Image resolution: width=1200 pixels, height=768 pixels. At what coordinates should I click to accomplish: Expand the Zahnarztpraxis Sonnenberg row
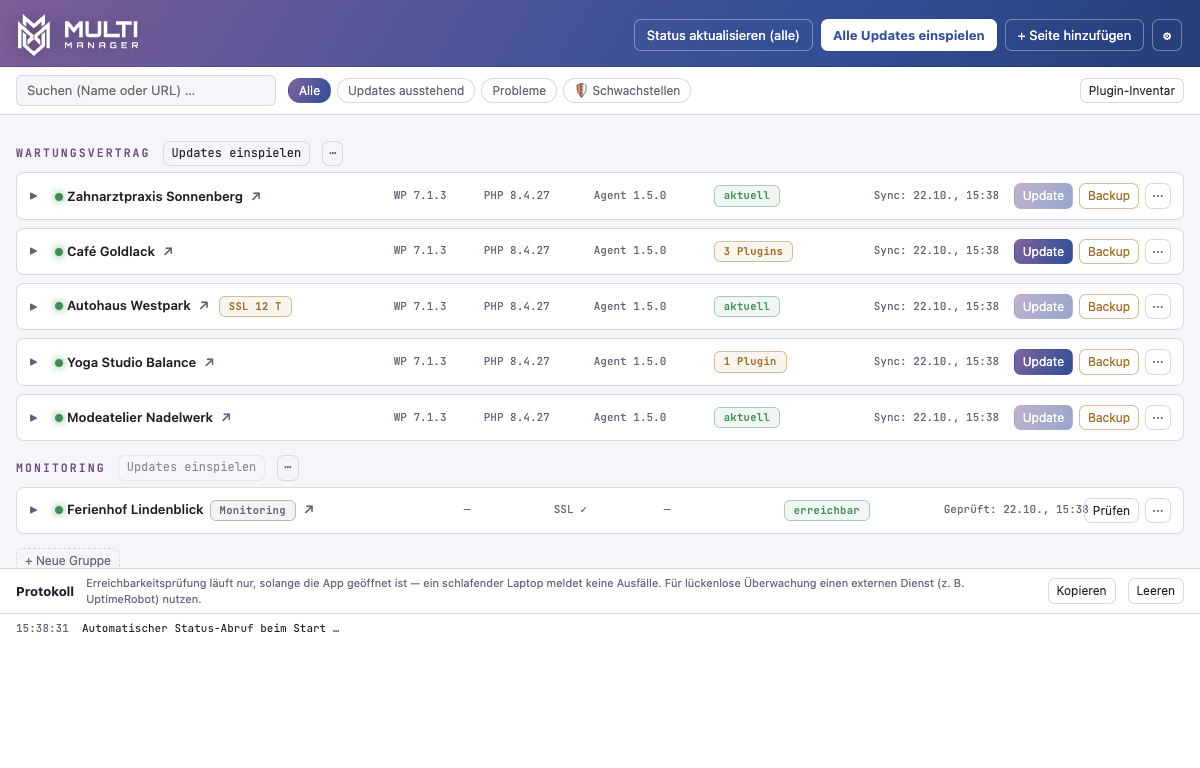(x=33, y=196)
